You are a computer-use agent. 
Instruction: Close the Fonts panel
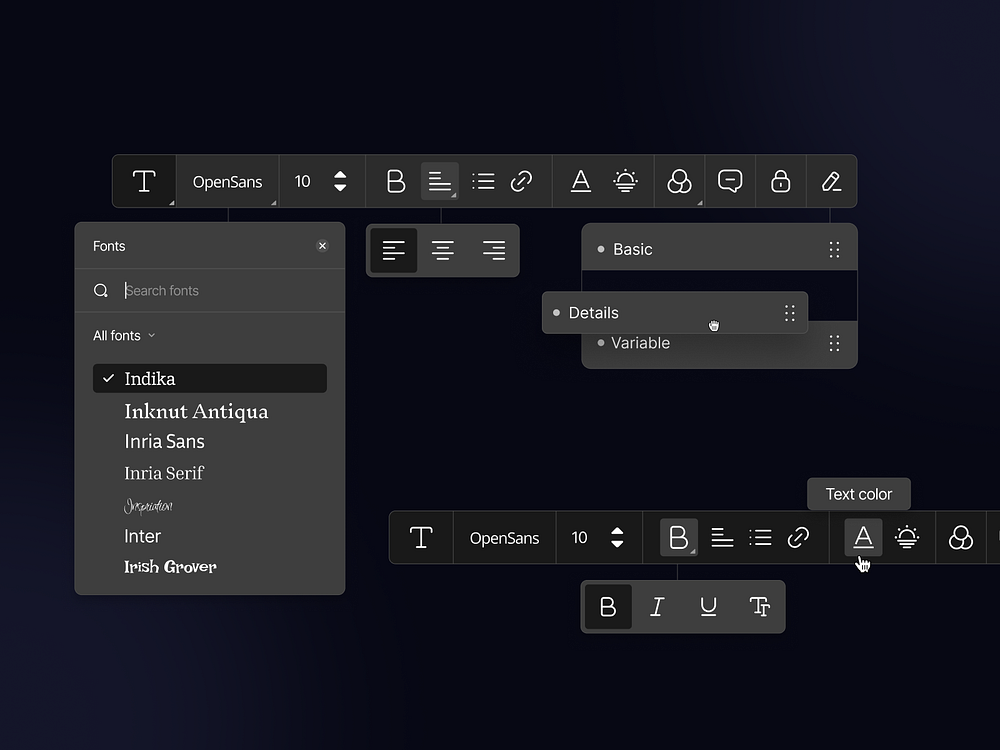(322, 245)
